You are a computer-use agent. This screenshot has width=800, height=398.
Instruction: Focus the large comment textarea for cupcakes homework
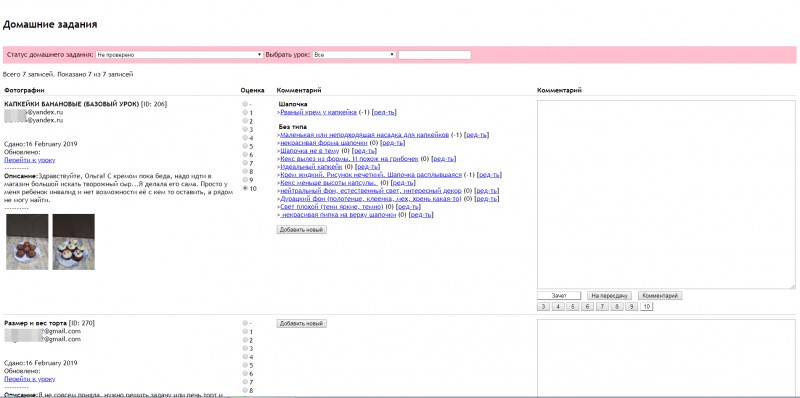(666, 193)
